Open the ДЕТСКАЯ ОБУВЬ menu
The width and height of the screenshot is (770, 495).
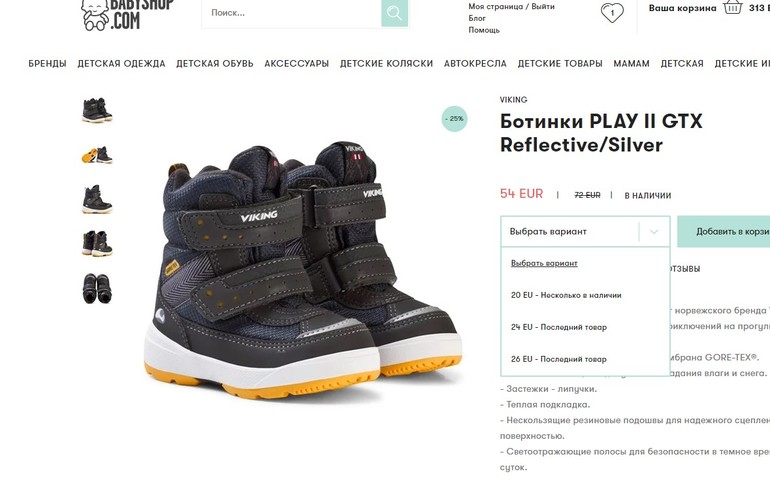click(215, 63)
